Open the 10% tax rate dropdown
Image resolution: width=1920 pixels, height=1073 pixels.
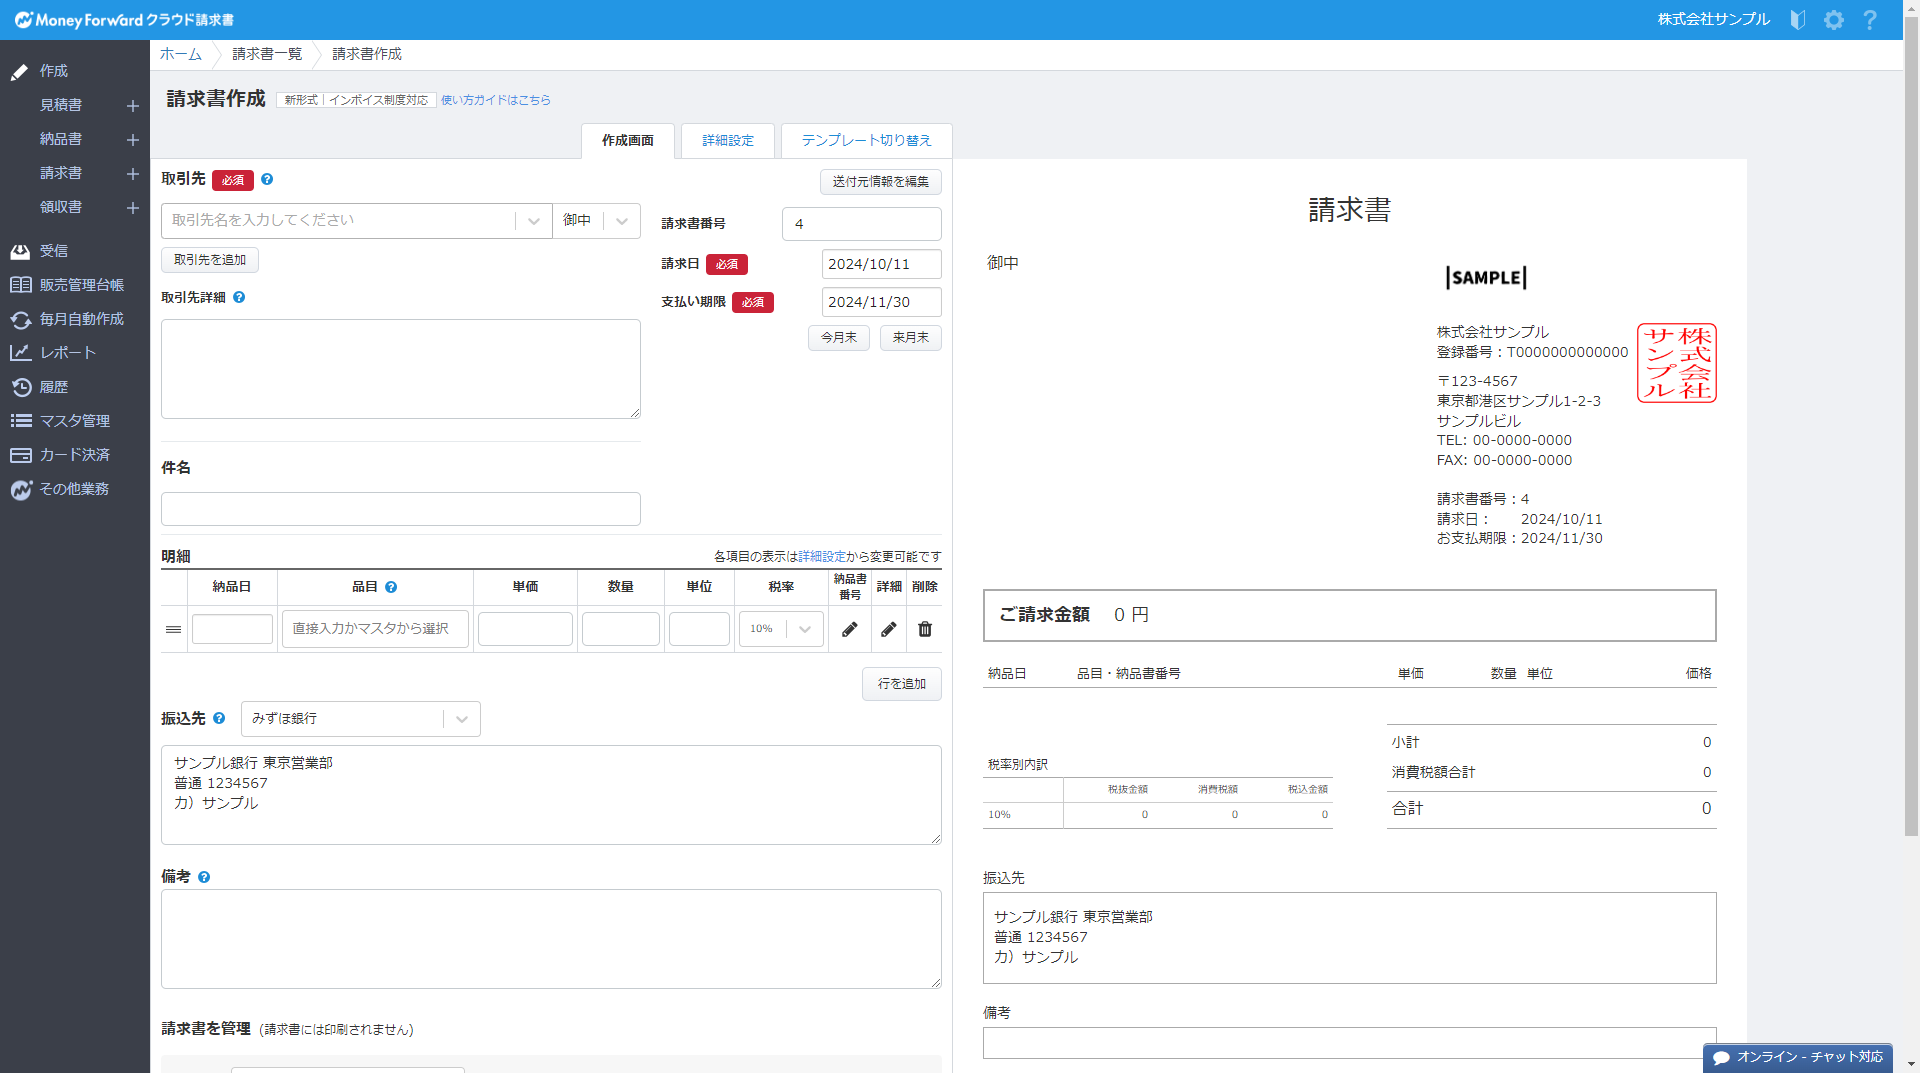coord(804,629)
